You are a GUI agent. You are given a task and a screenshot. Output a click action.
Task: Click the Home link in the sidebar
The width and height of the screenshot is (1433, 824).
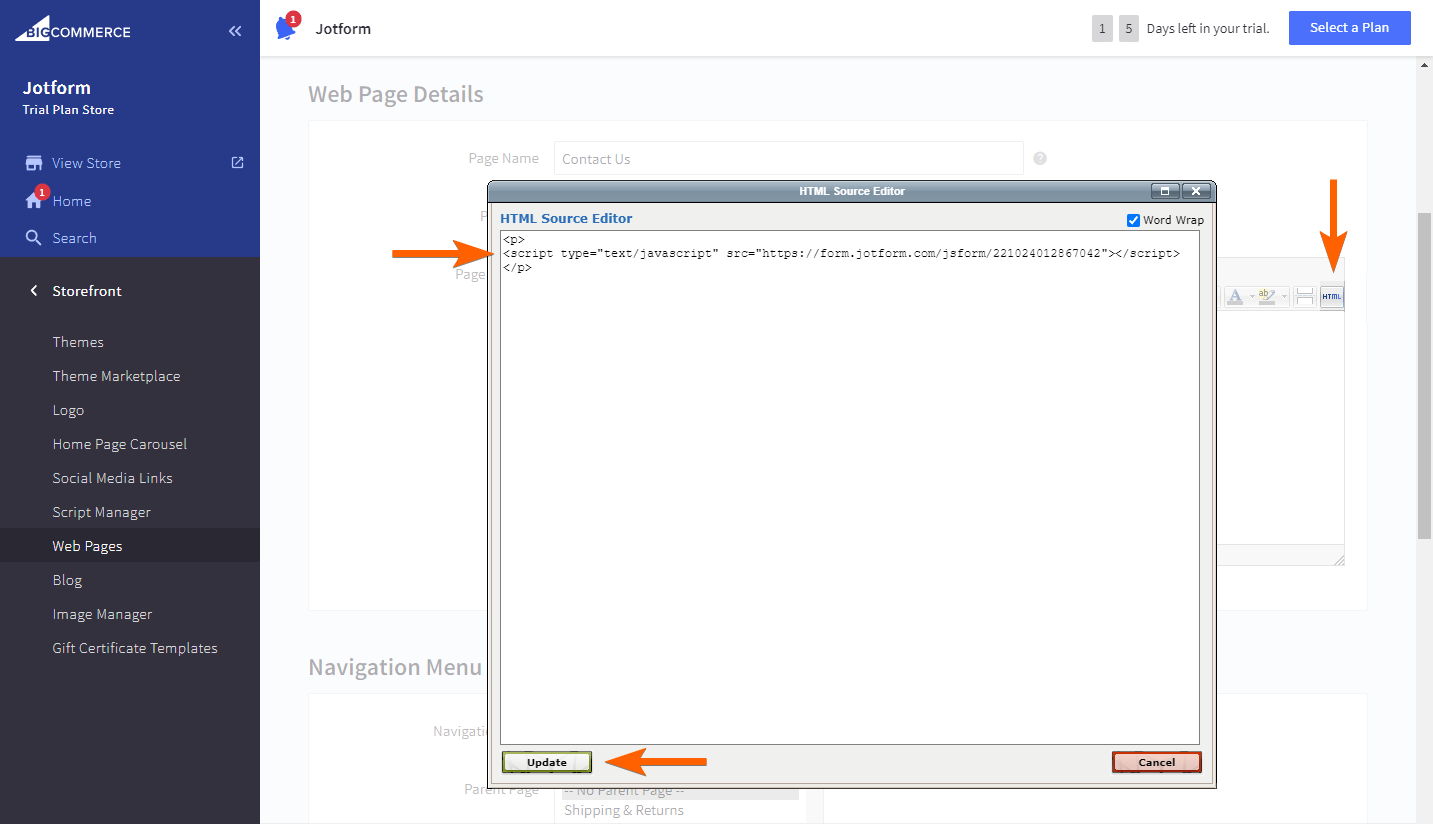point(72,201)
